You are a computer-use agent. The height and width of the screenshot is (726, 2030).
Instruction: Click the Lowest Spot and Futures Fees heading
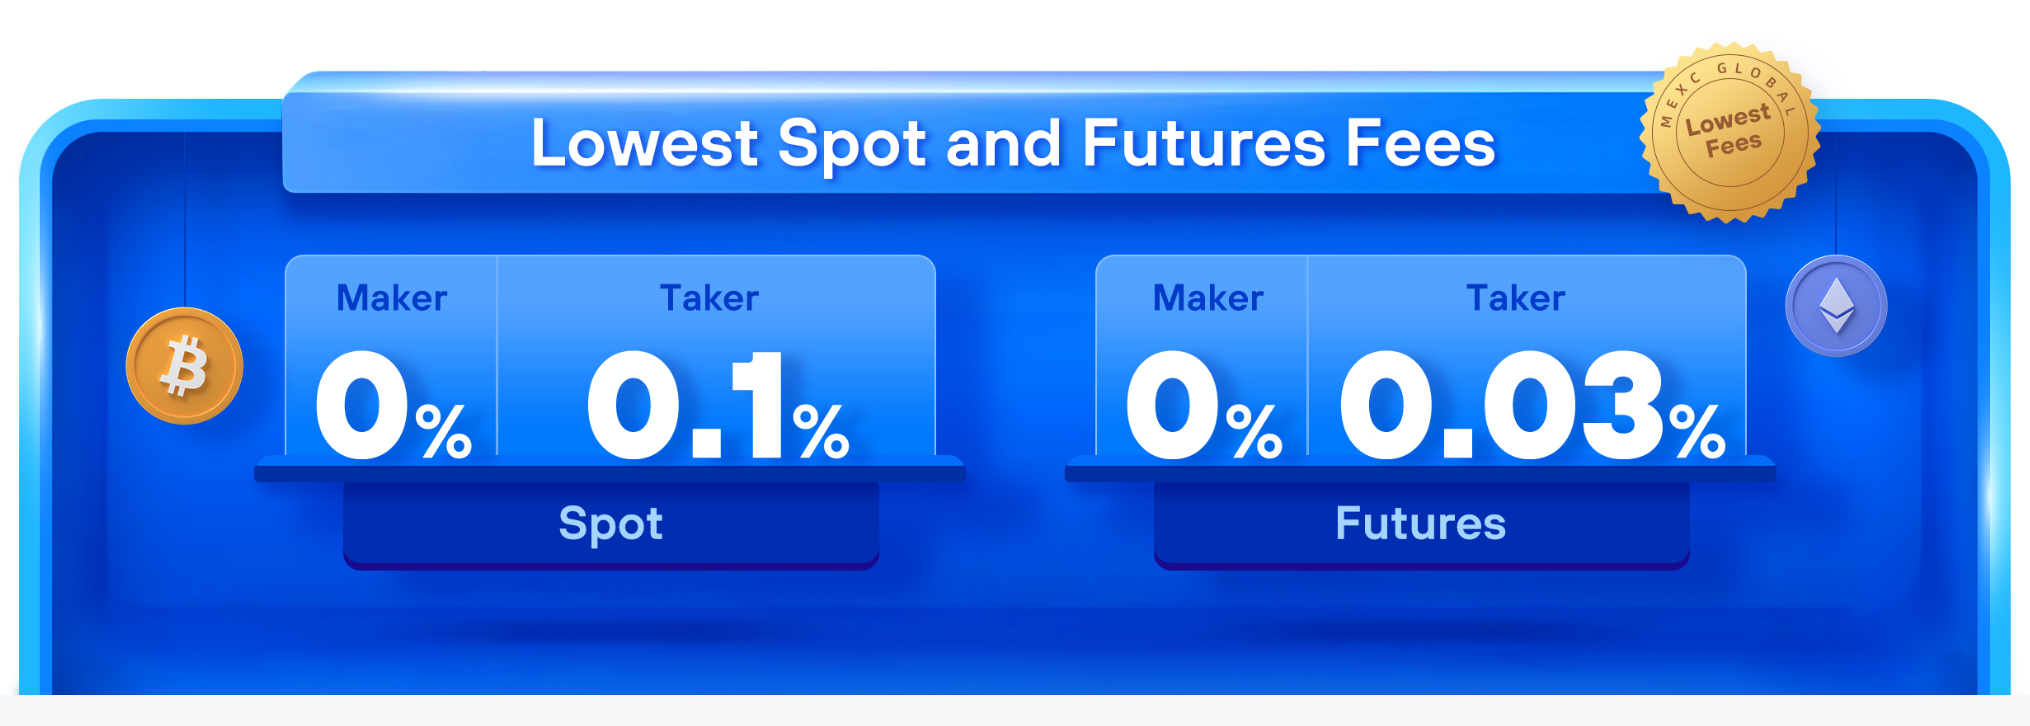pyautogui.click(x=1013, y=143)
